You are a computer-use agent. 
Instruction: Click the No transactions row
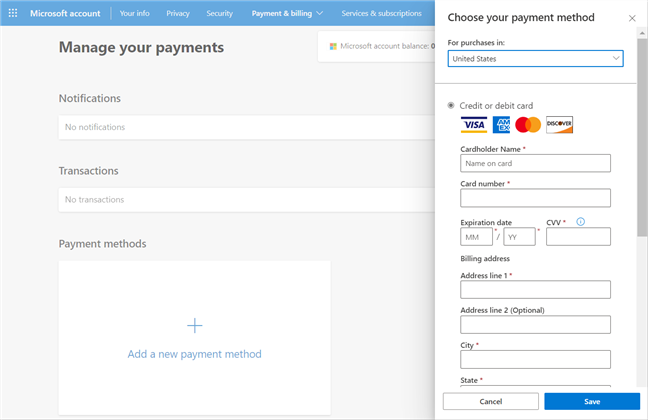[x=247, y=200]
